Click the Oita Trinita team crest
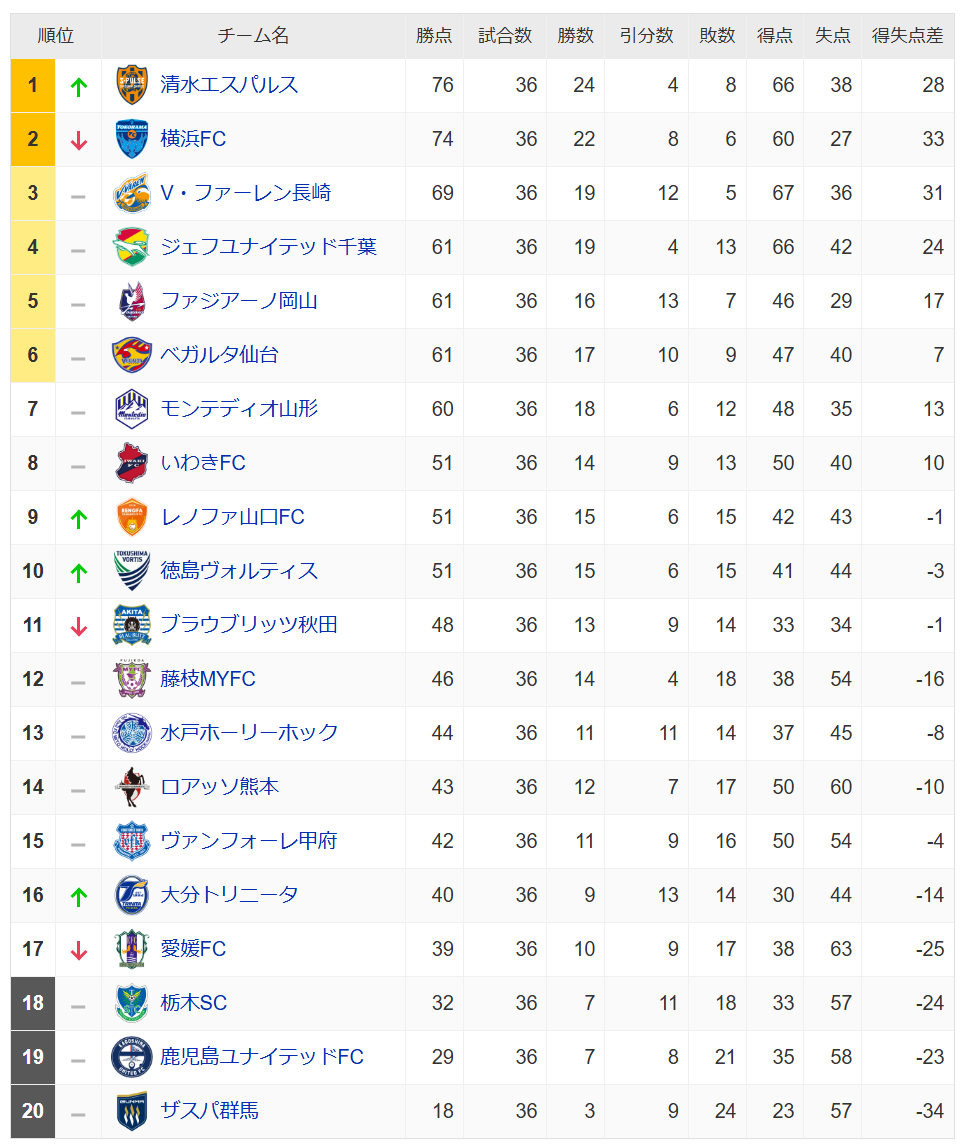The image size is (966, 1144). coord(131,895)
